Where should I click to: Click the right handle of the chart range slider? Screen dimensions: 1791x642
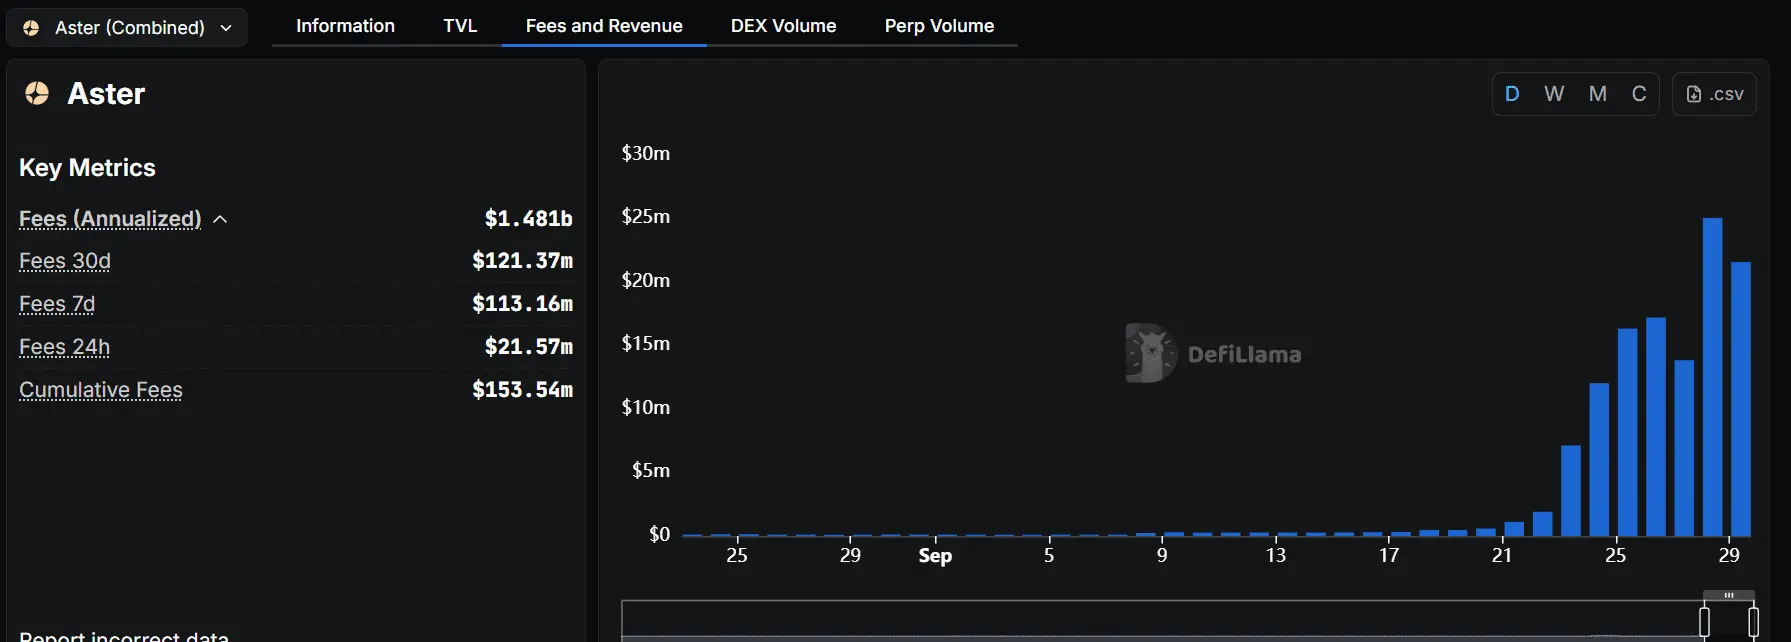[x=1753, y=622]
